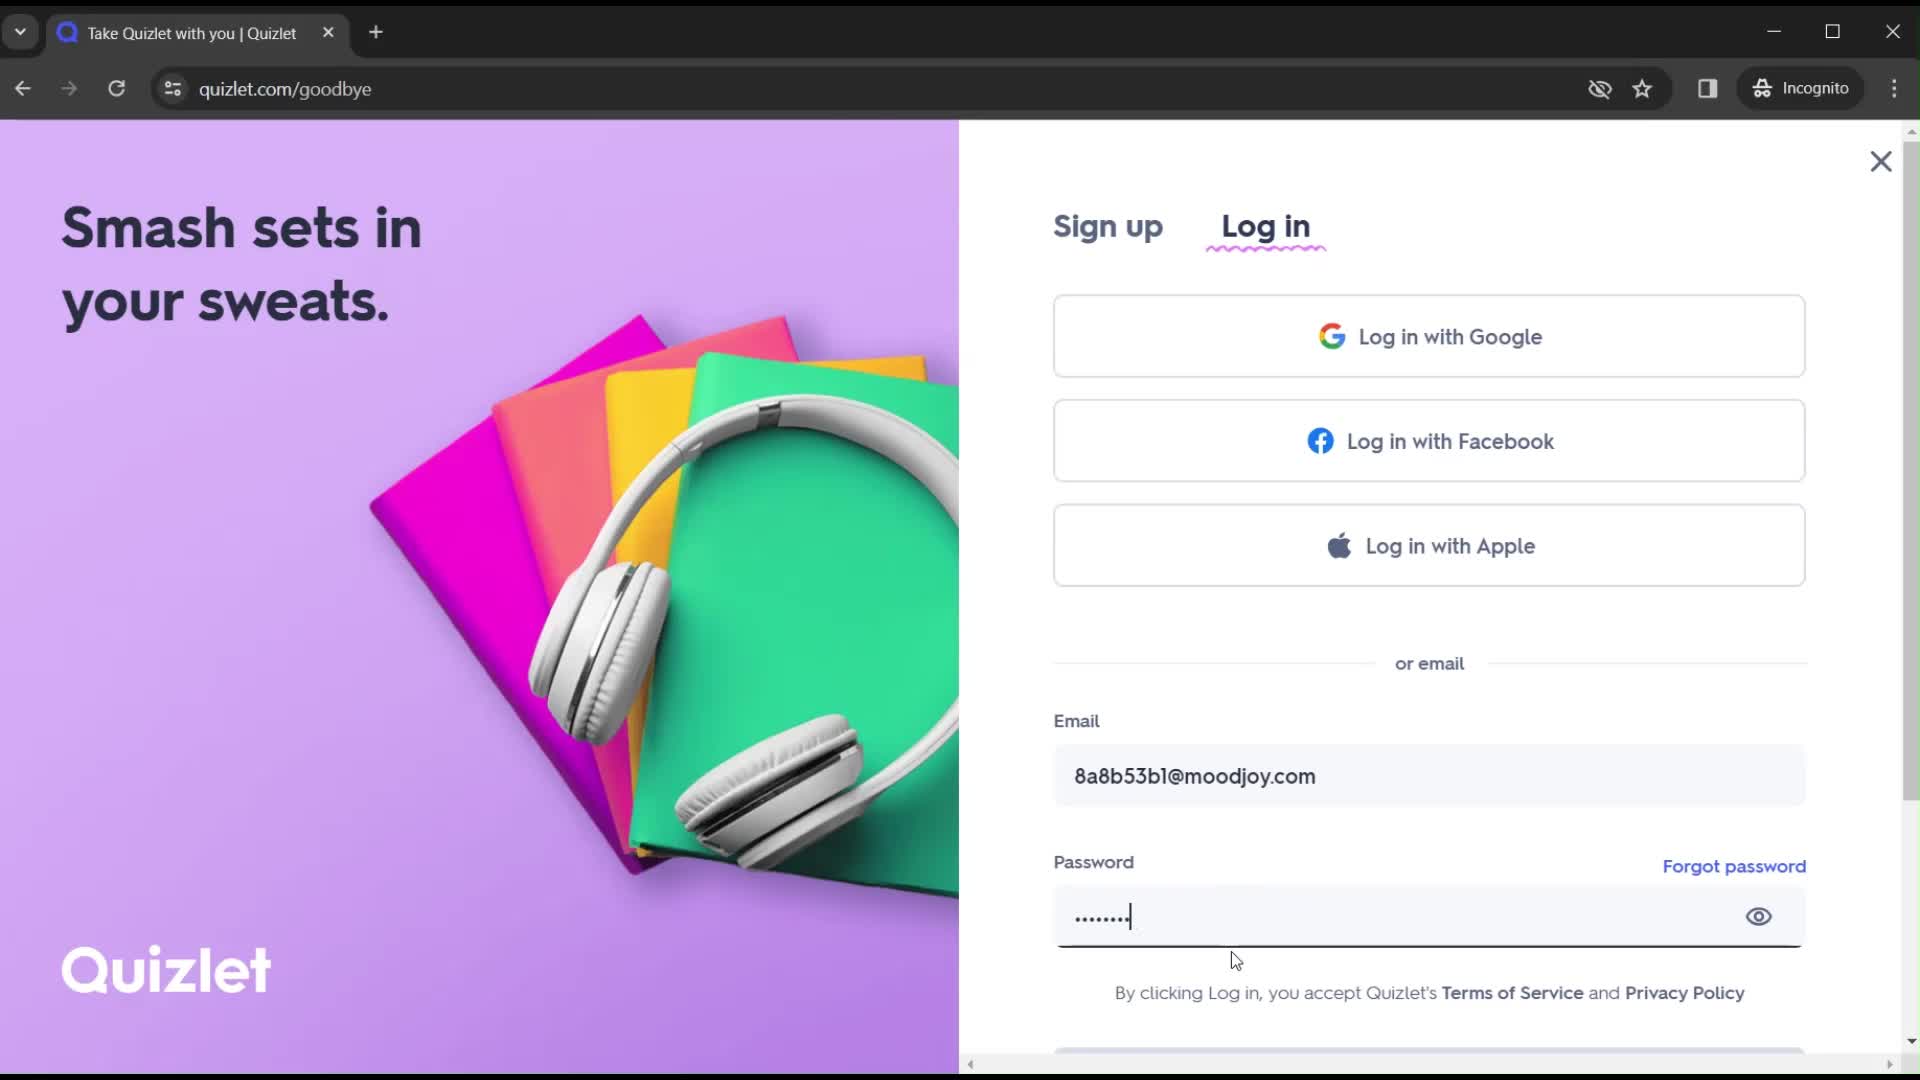Click the close modal X button
The image size is (1920, 1080).
[x=1883, y=160]
